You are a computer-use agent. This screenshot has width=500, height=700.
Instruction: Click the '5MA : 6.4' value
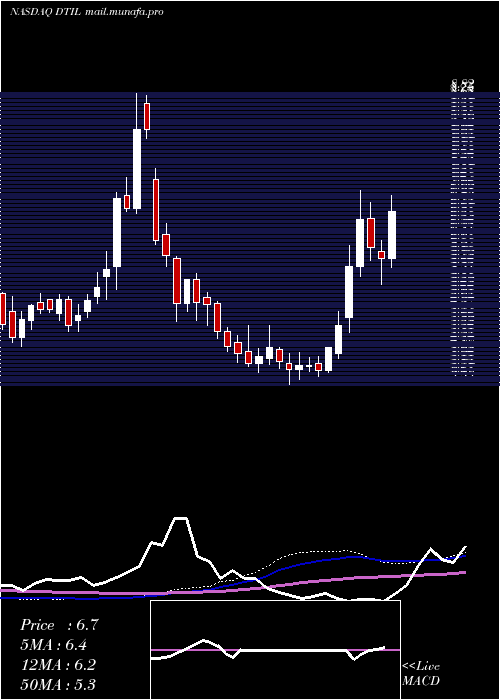[x=54, y=645]
